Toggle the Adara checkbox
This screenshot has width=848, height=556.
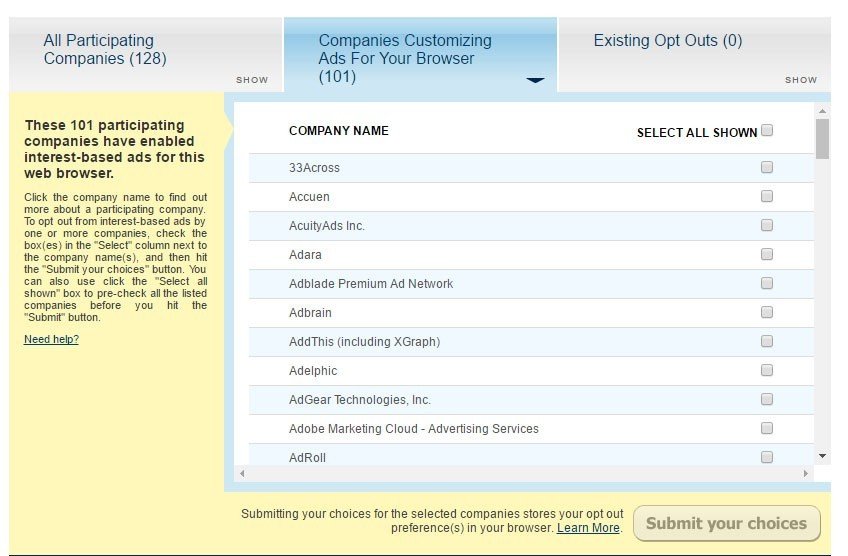coord(767,254)
